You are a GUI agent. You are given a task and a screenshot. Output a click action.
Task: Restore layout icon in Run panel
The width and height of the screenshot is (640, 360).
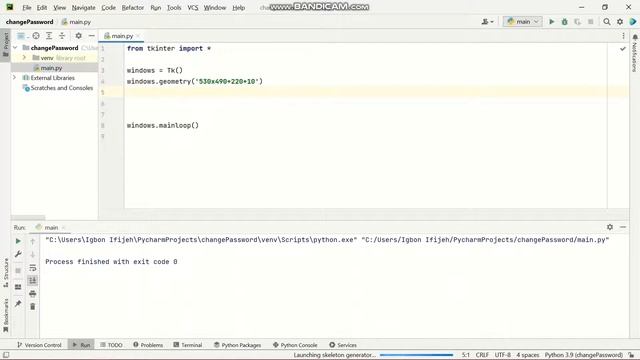click(x=18, y=287)
